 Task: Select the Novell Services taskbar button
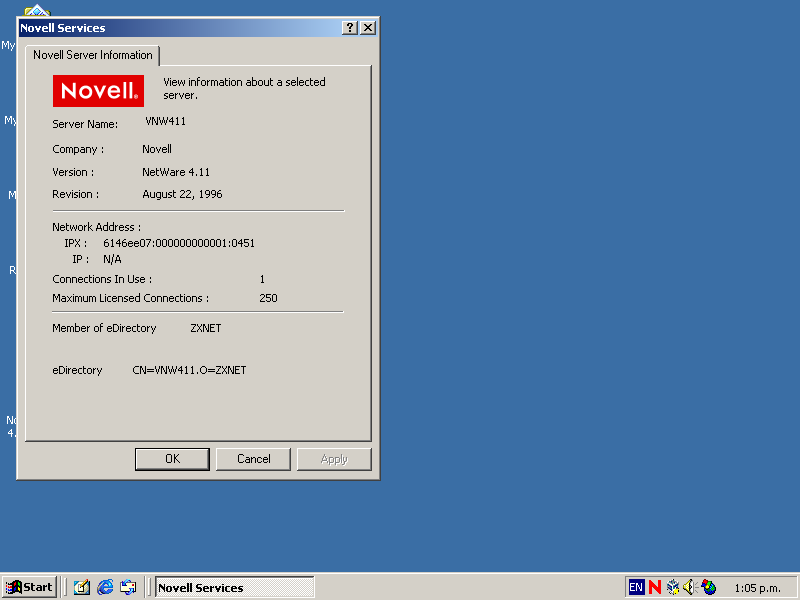(x=234, y=587)
